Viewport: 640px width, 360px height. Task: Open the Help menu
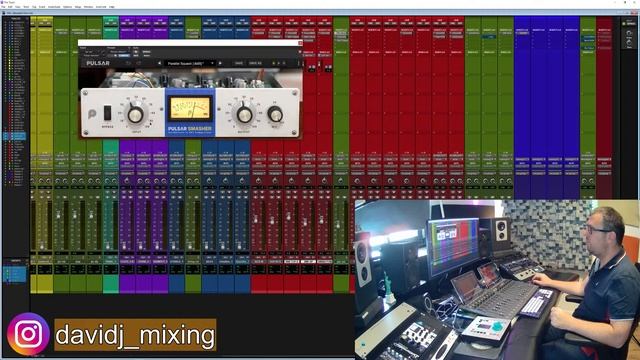coord(111,7)
